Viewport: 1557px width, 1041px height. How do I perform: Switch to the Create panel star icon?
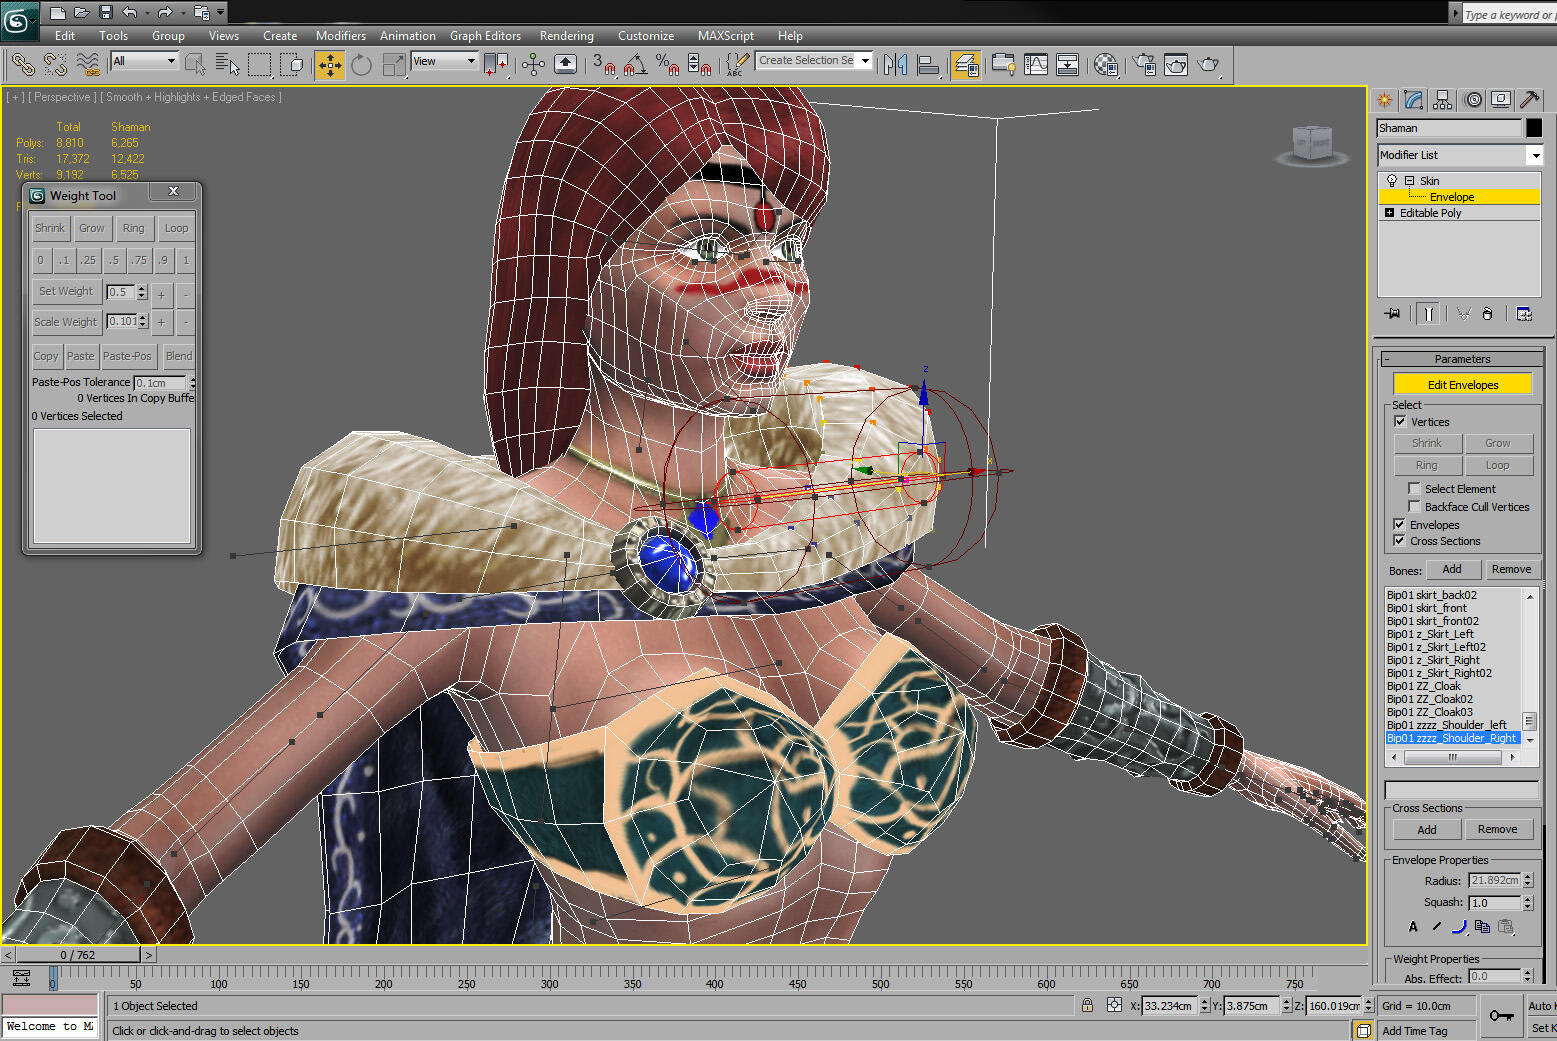pyautogui.click(x=1384, y=100)
